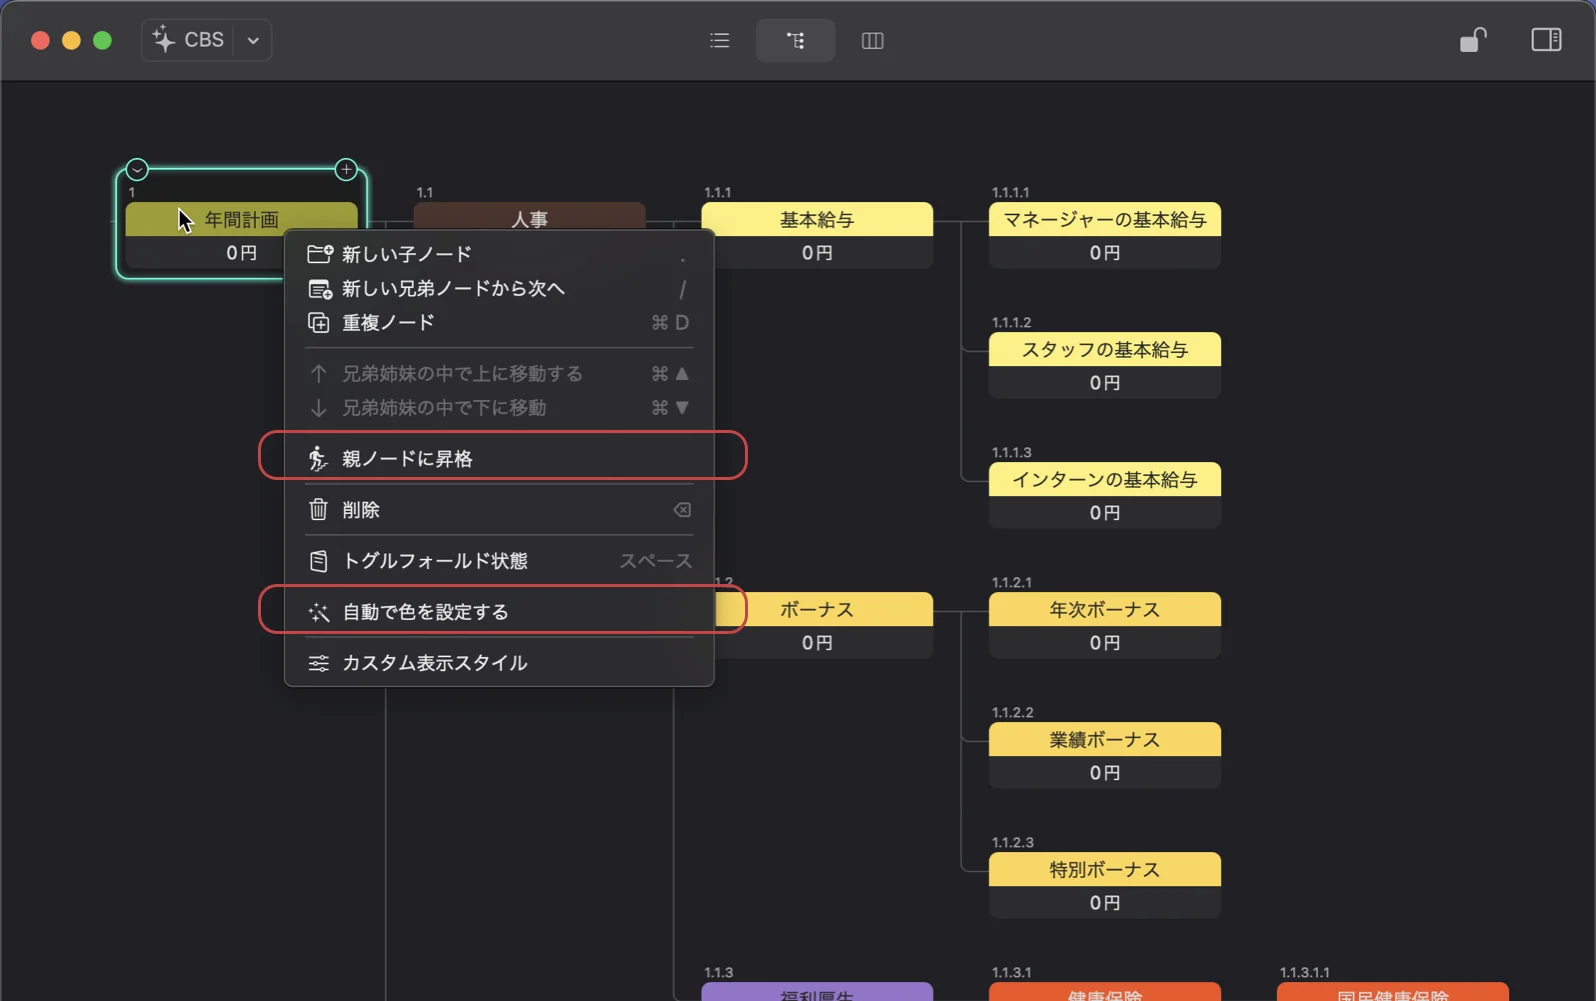Click the スペース shortcut text in menu
This screenshot has height=1001, width=1596.
(656, 560)
